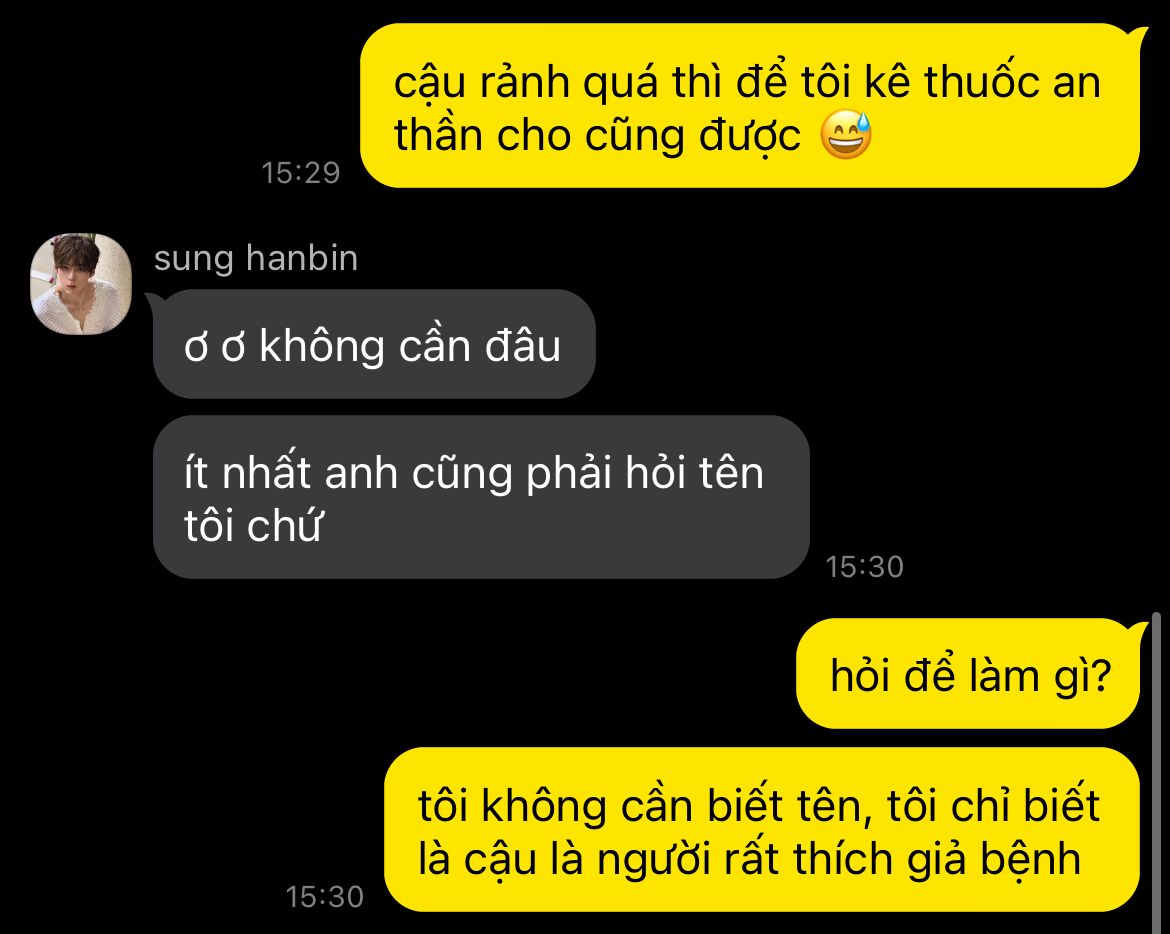Select the gray message ơ ơ không cần đâu

coord(374,344)
